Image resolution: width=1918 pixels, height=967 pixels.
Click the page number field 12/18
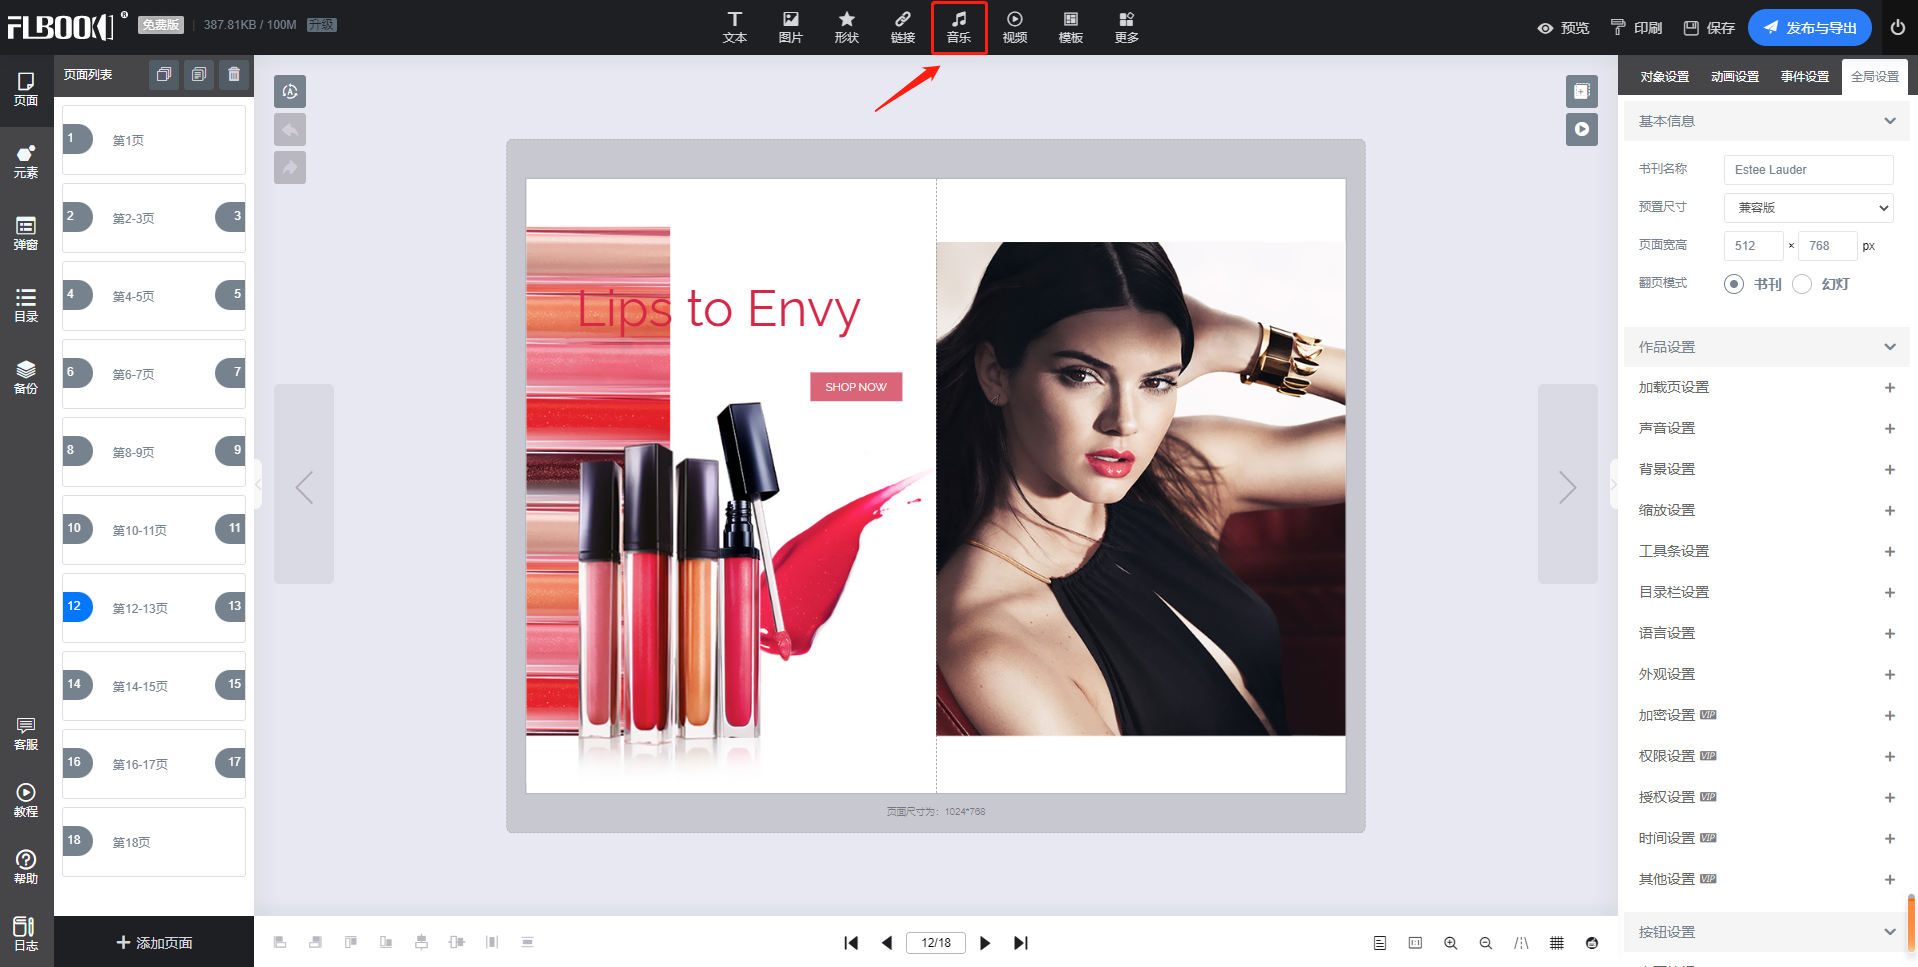[x=936, y=943]
